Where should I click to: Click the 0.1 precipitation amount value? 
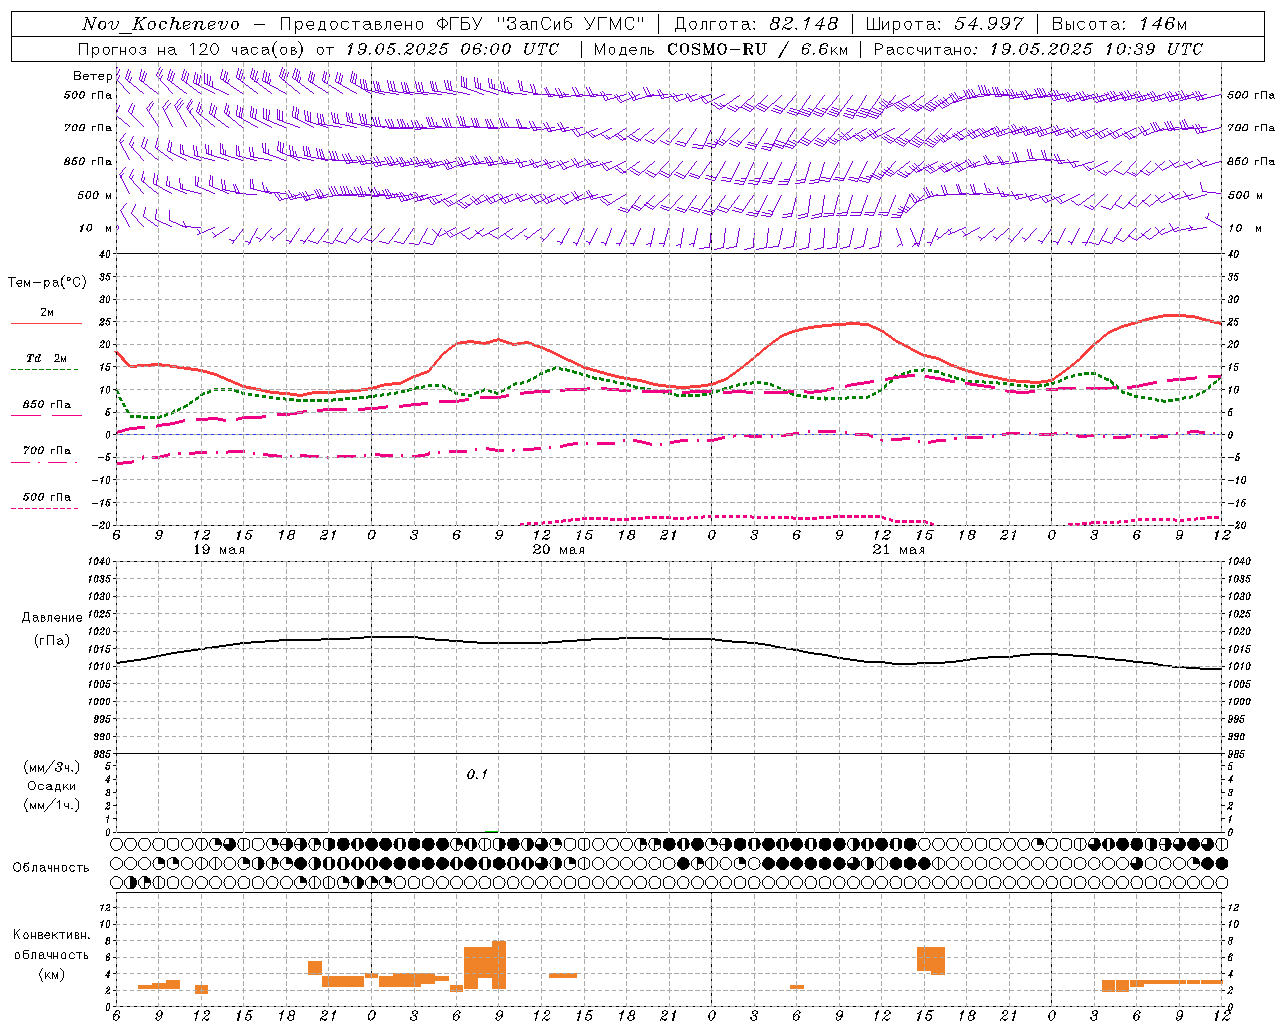click(477, 775)
